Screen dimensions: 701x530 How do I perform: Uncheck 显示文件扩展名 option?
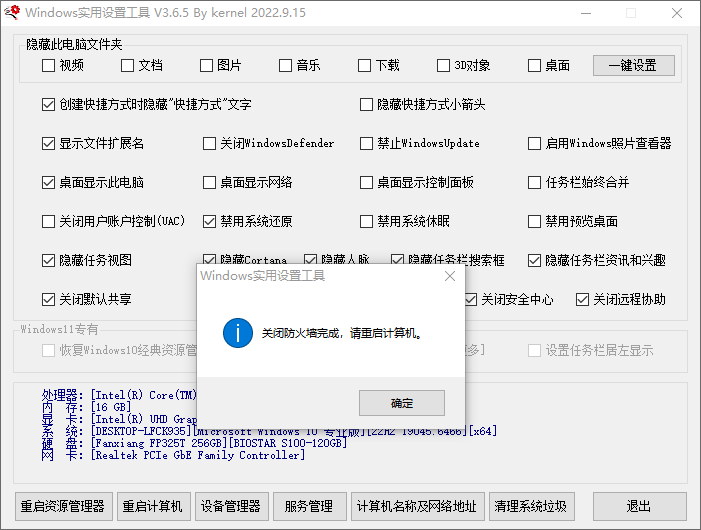[x=48, y=143]
